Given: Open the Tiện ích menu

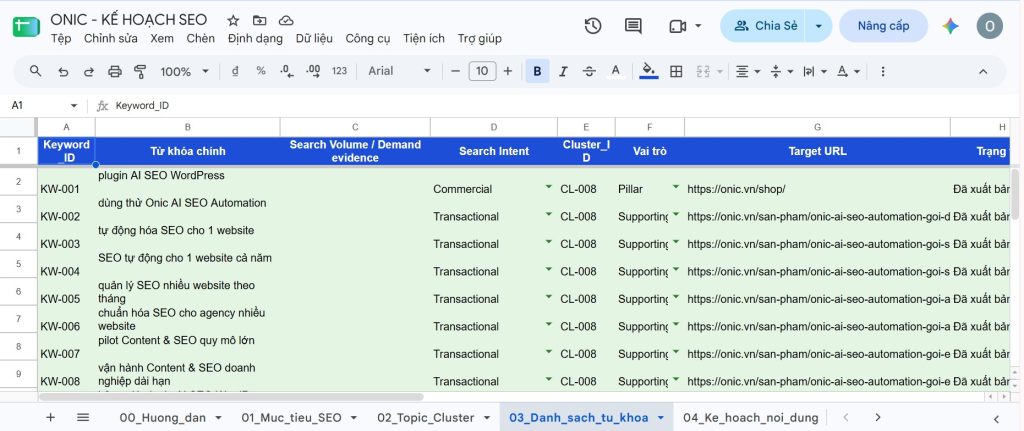Looking at the screenshot, I should click(424, 39).
